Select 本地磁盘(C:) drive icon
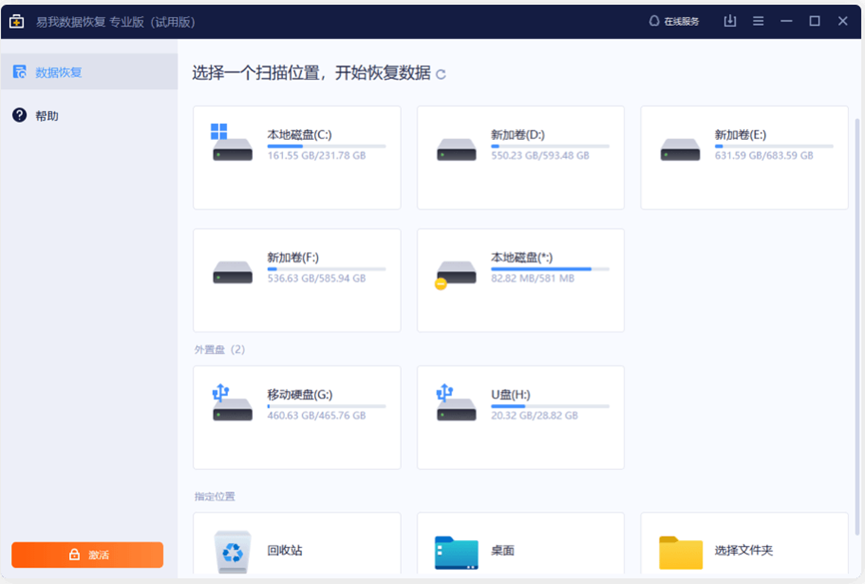The width and height of the screenshot is (865, 584). [232, 145]
